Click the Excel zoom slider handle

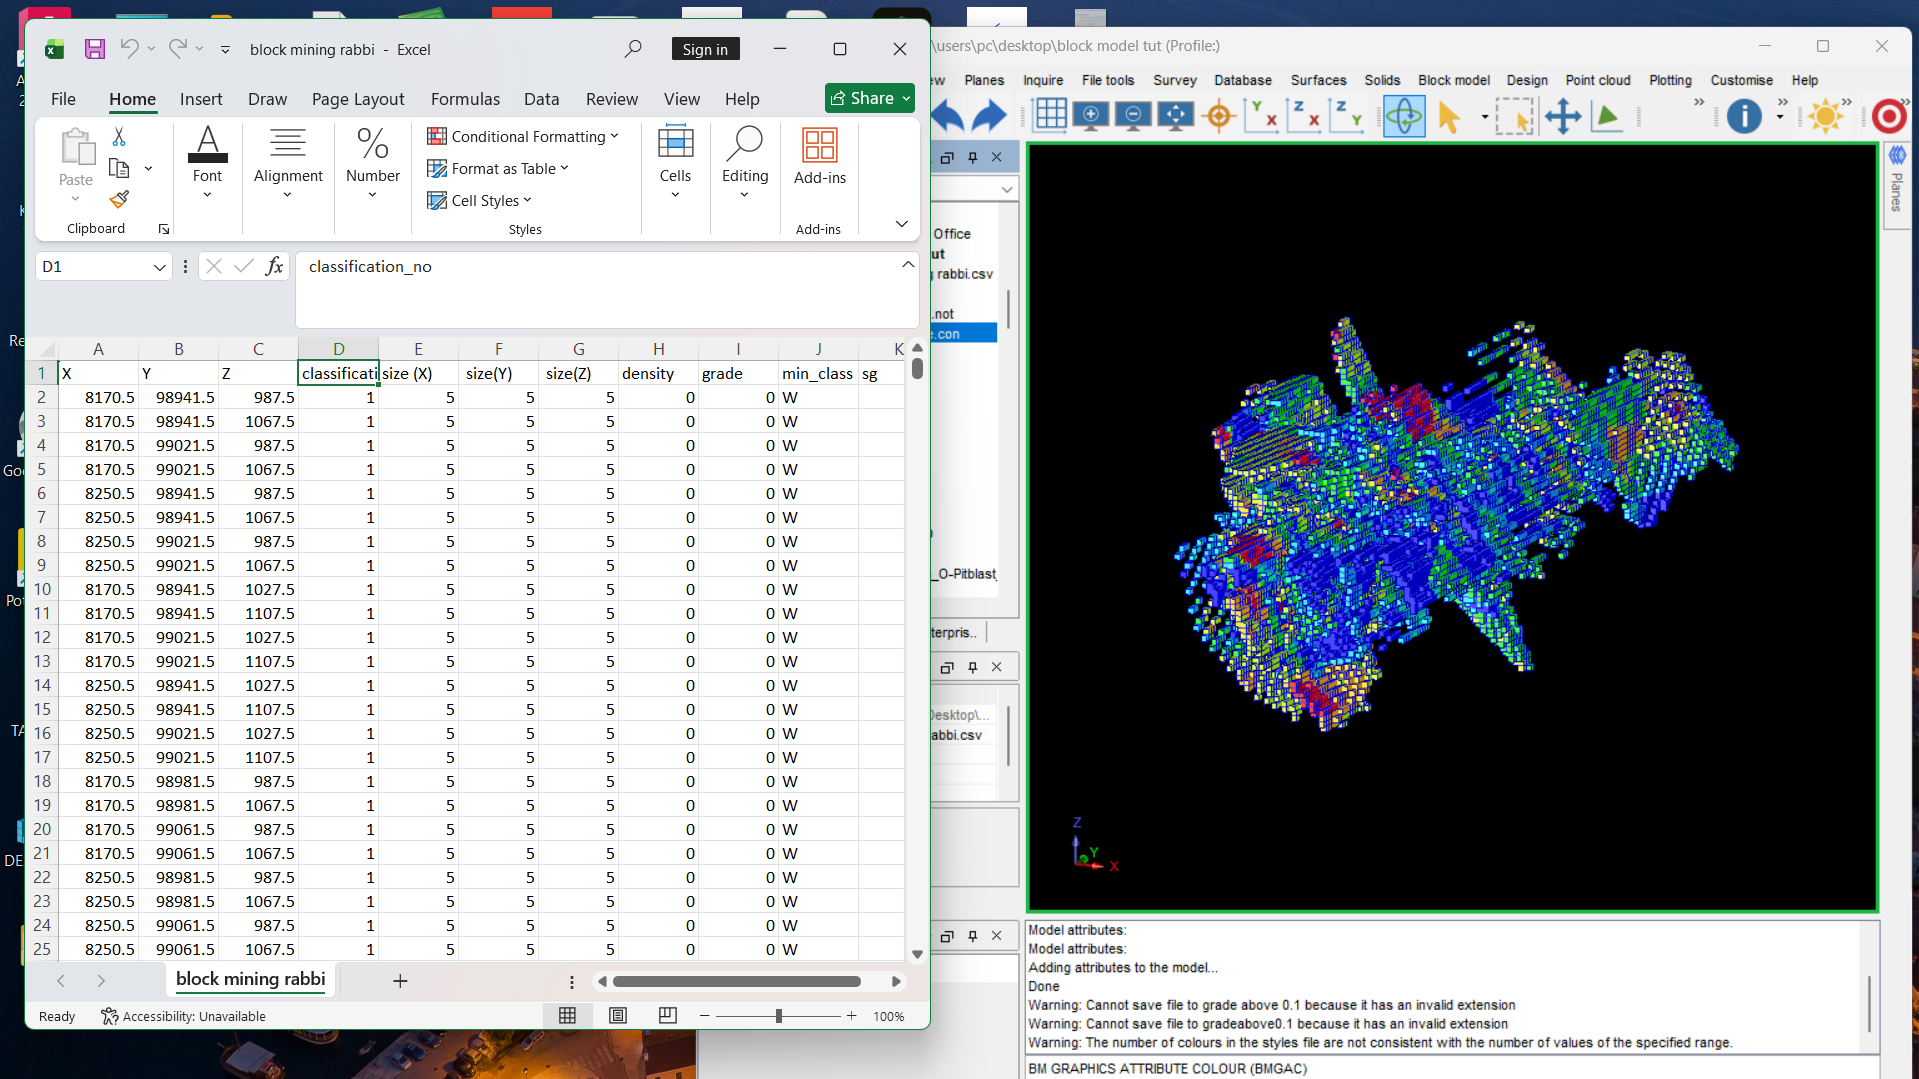(x=779, y=1016)
